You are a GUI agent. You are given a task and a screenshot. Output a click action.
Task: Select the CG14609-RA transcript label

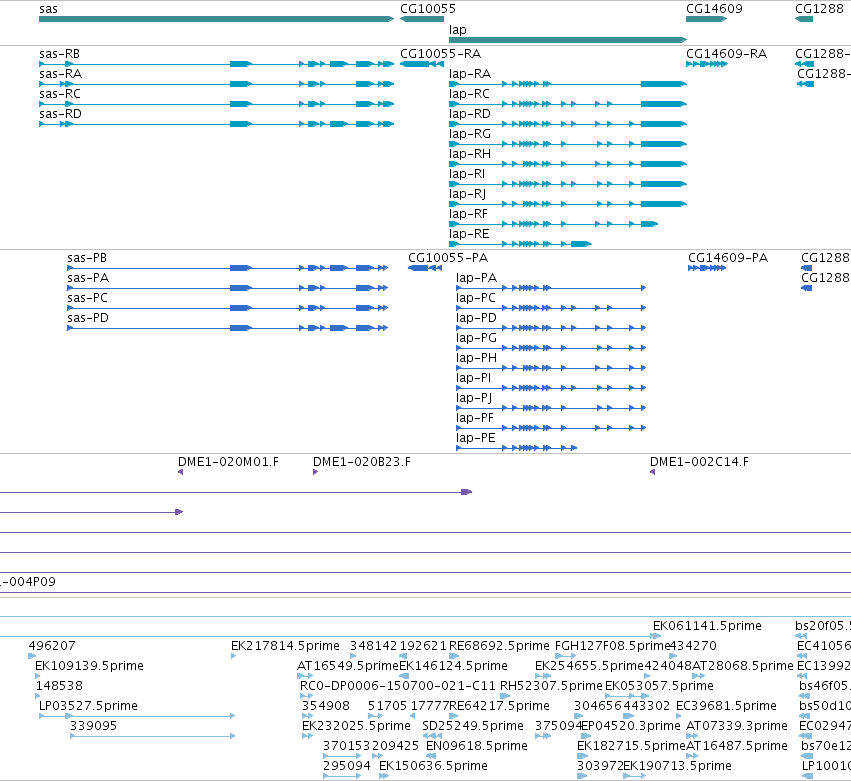click(726, 54)
